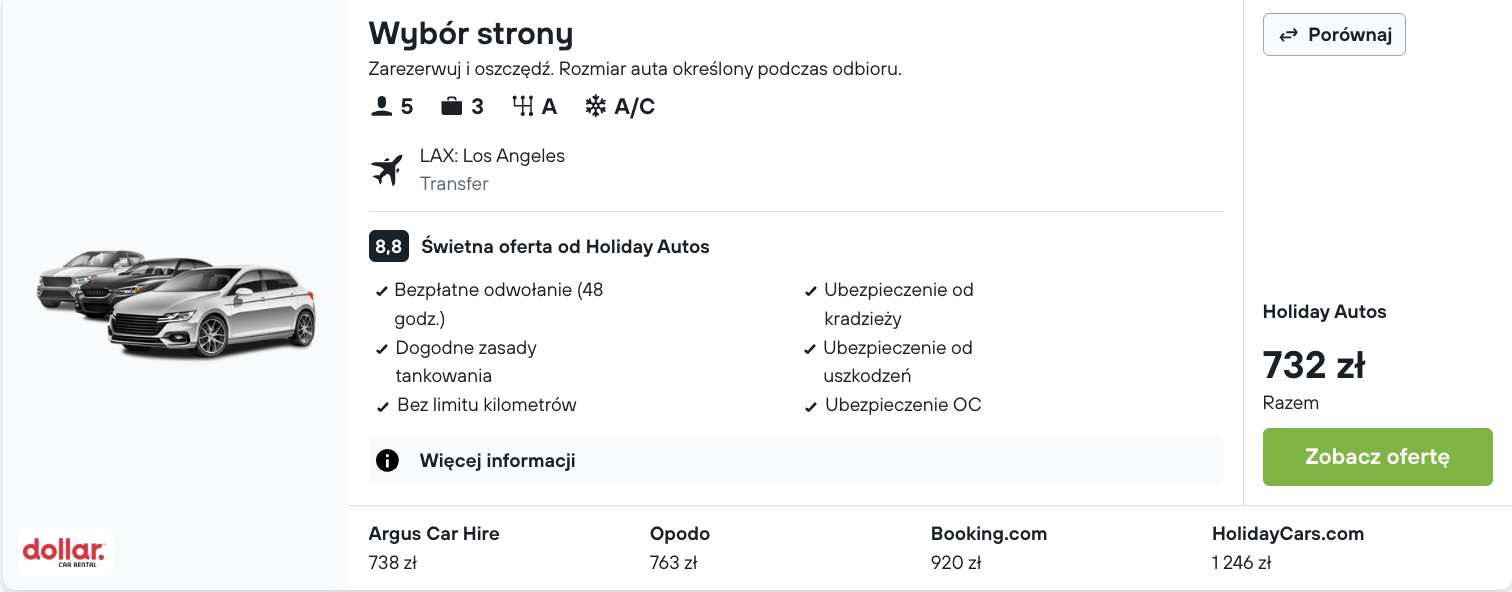Click the Wybór strony title
The image size is (1512, 592).
[471, 34]
